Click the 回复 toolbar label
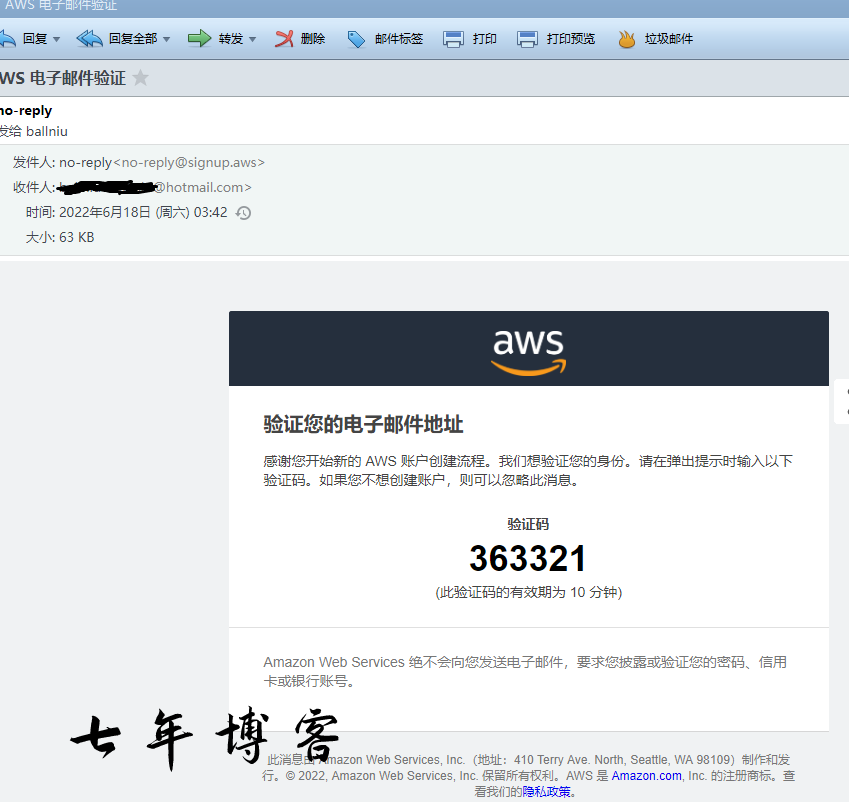 35,38
